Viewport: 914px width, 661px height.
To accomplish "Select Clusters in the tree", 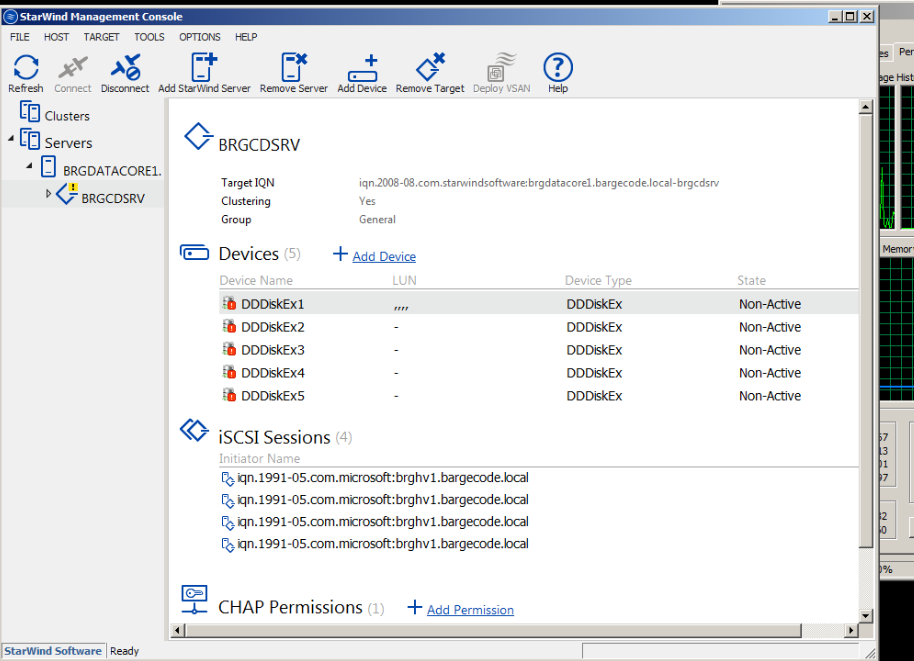I will tap(67, 116).
